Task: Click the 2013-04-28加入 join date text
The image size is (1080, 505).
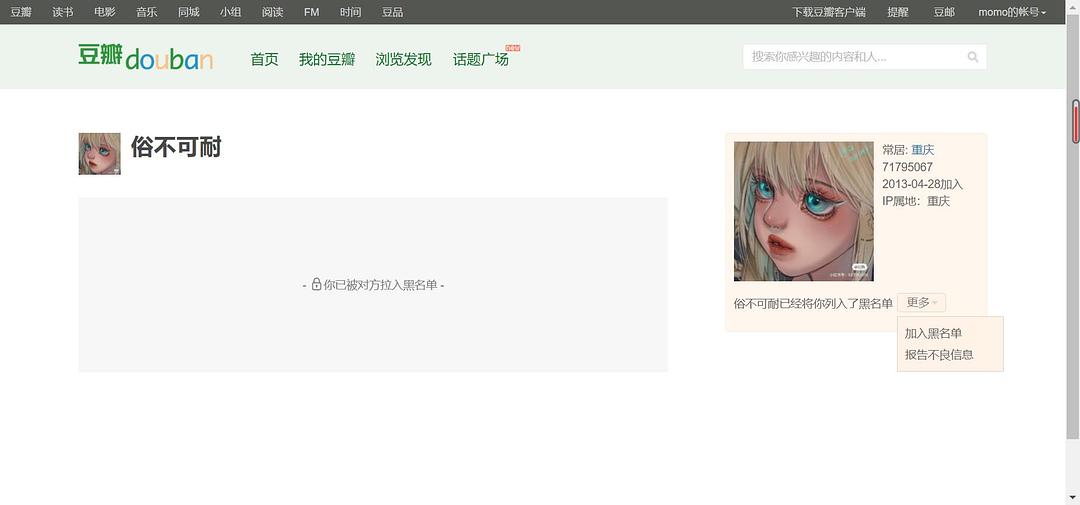Action: tap(922, 185)
